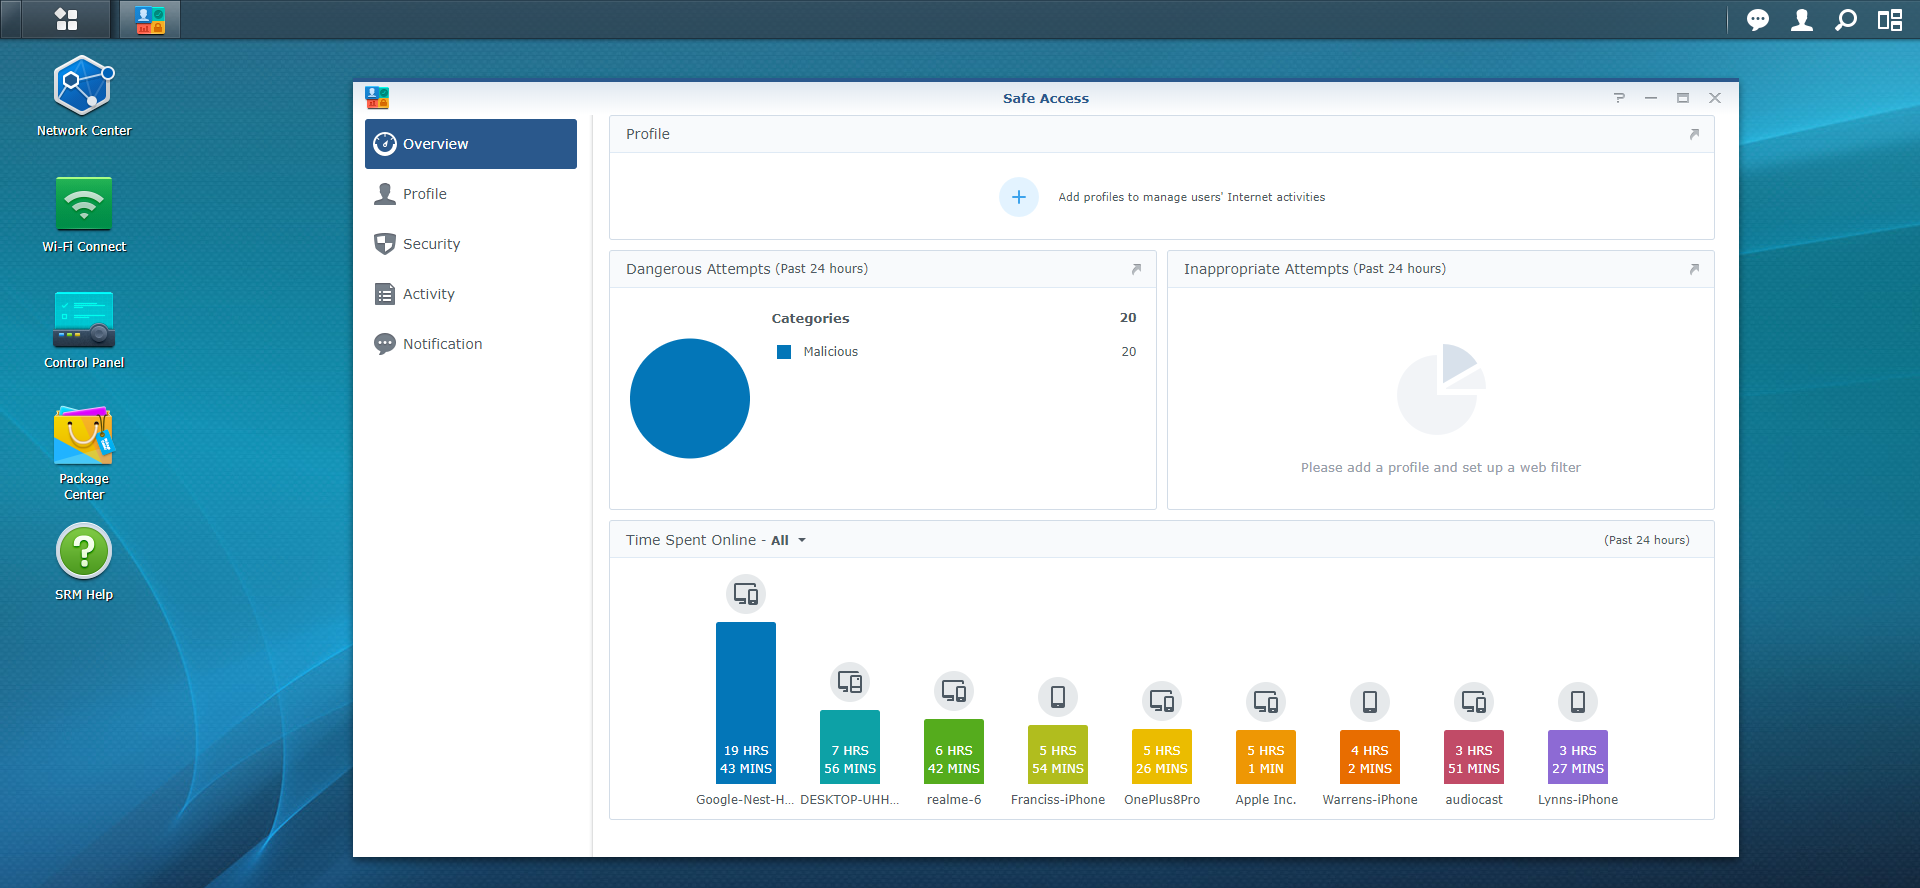1920x888 pixels.
Task: Click the 'Malicious' category label
Action: [x=831, y=352]
